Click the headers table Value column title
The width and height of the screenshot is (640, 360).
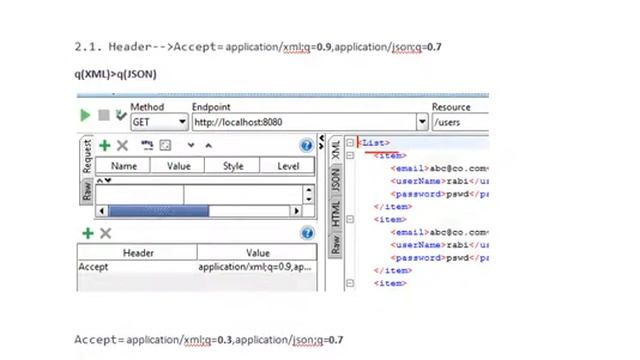click(x=258, y=253)
